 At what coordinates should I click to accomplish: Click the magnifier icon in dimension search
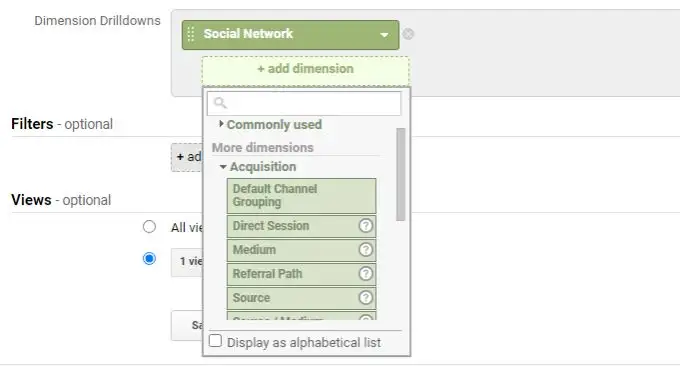tap(220, 103)
